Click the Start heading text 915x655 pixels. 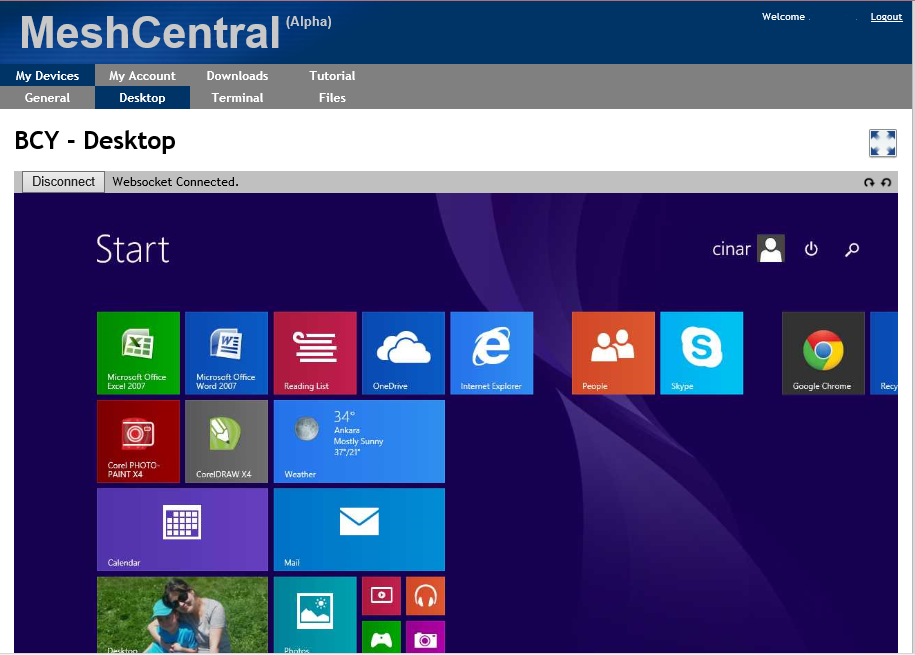click(133, 249)
